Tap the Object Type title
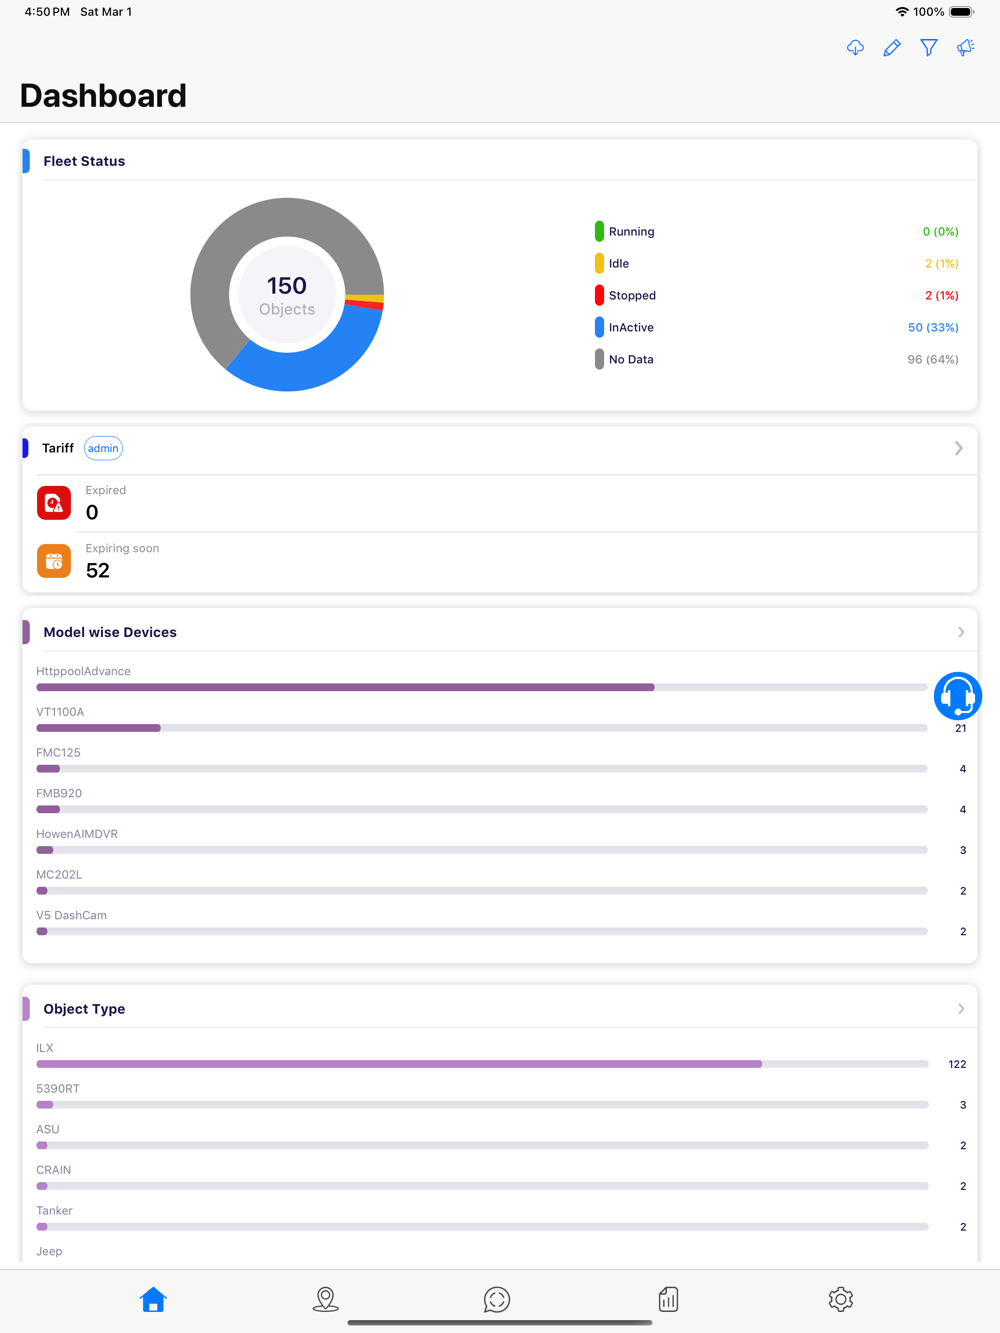The image size is (1000, 1333). click(84, 1009)
